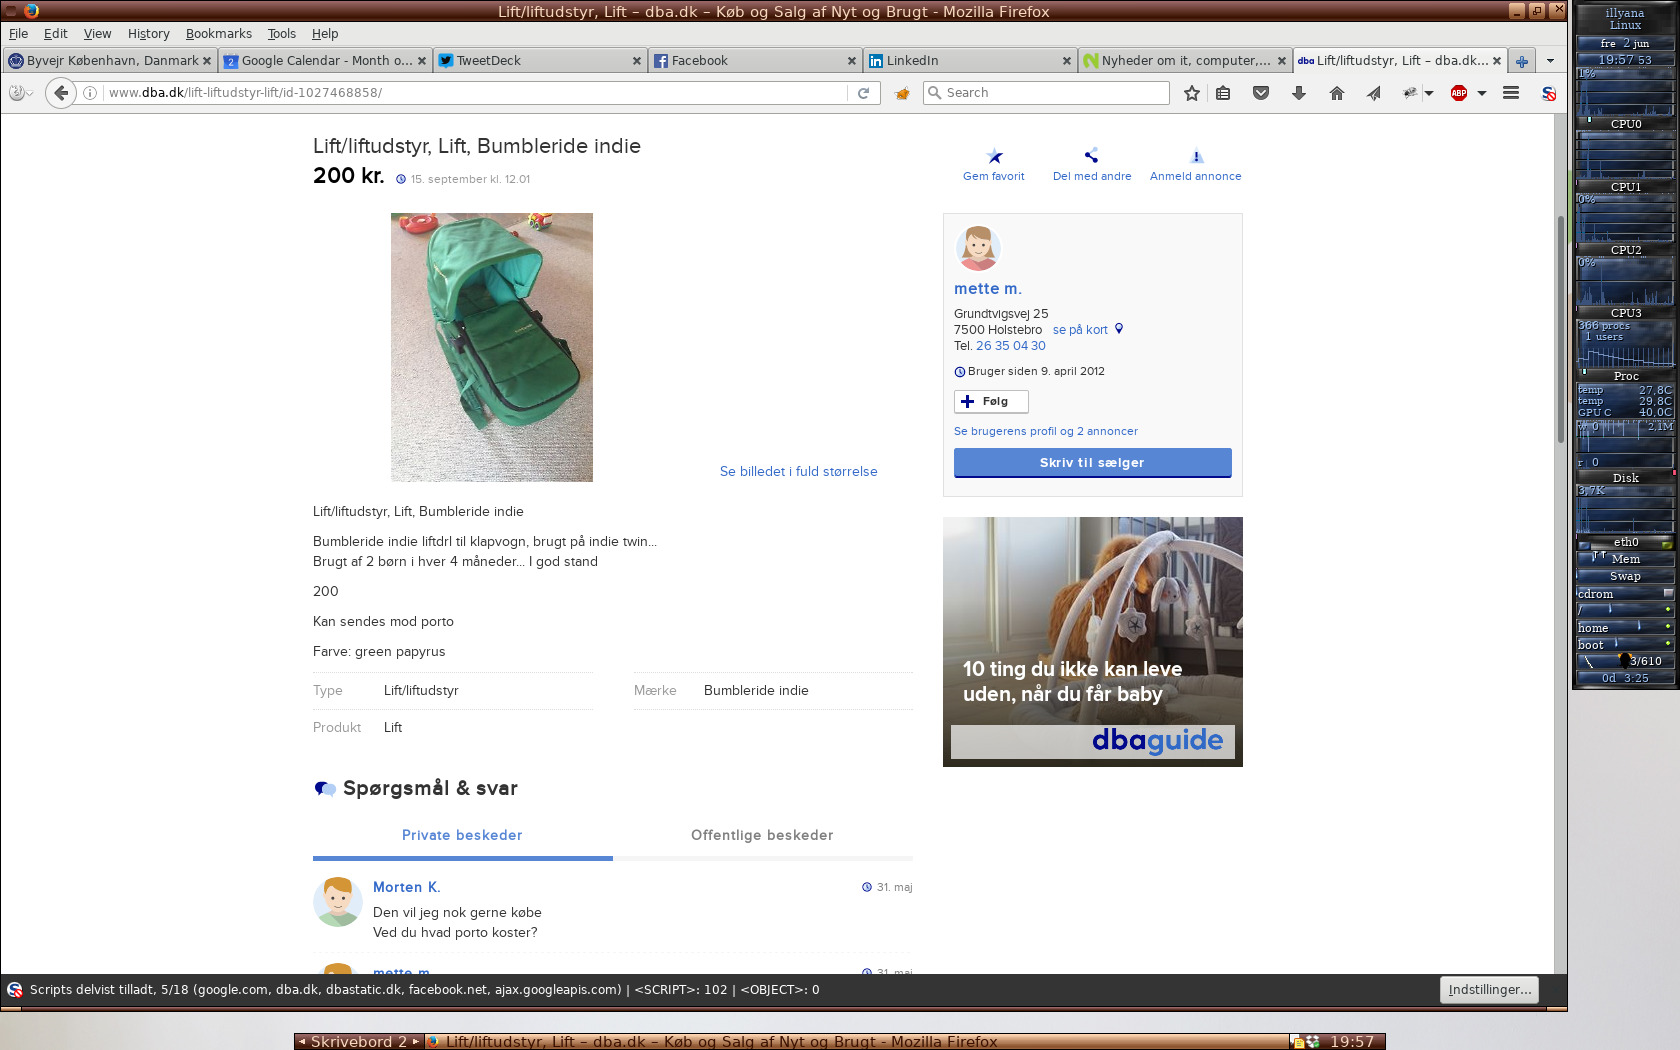Toggle Følg to follow seller mette m.
The width and height of the screenshot is (1680, 1050).
[x=991, y=401]
